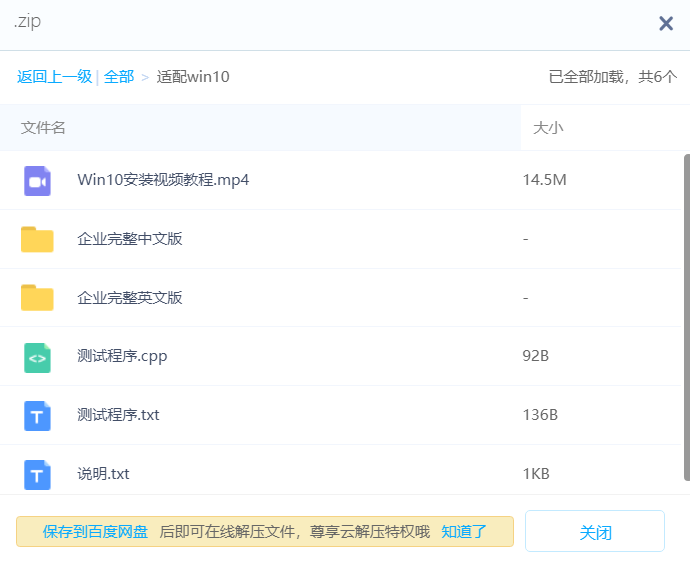Close the zip preview dialog with X

(666, 23)
